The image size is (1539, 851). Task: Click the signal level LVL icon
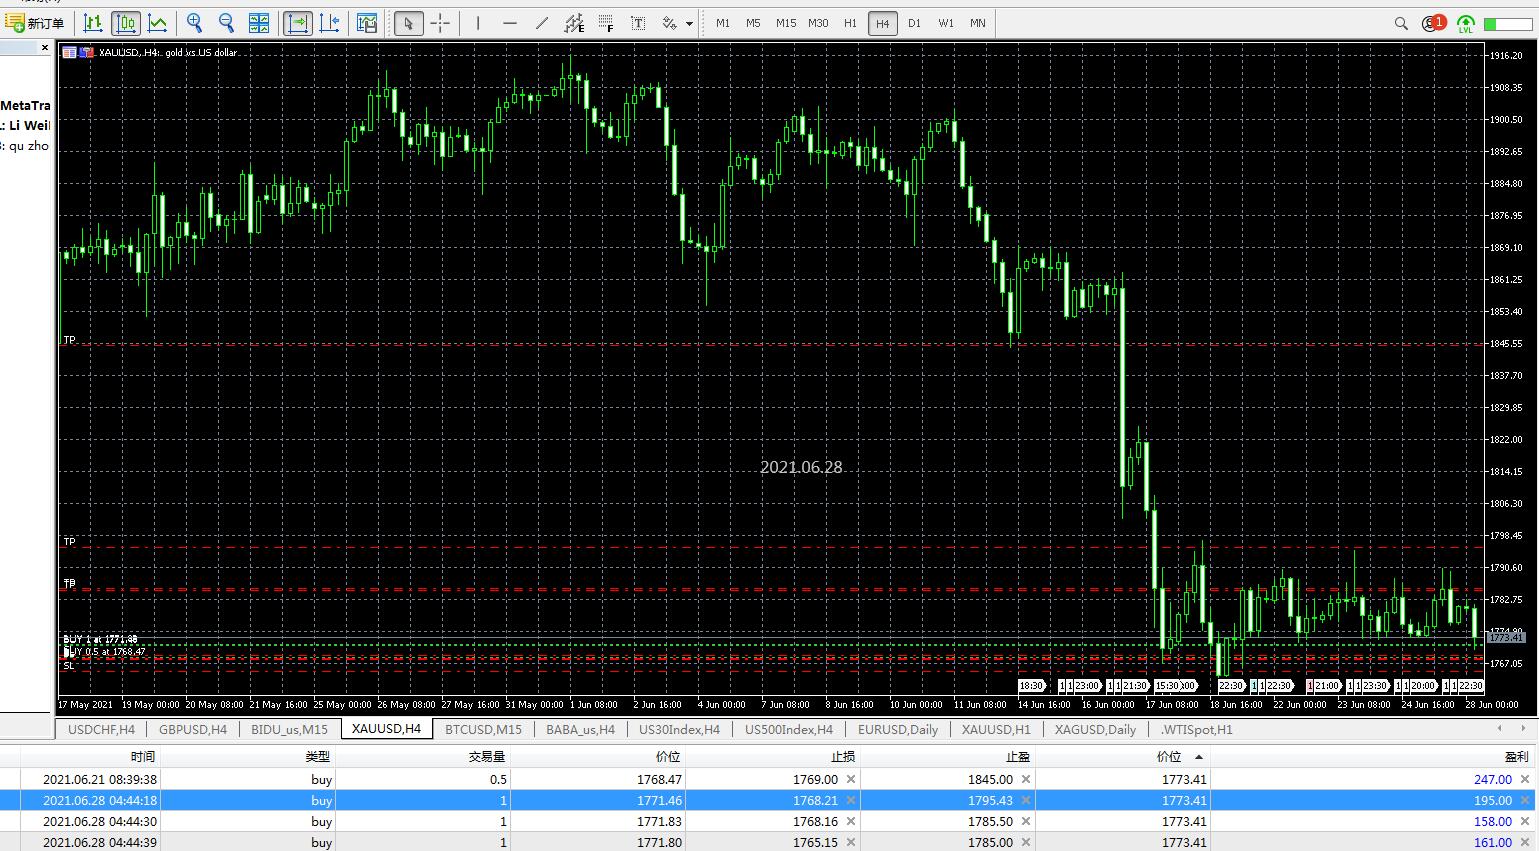[x=1465, y=24]
